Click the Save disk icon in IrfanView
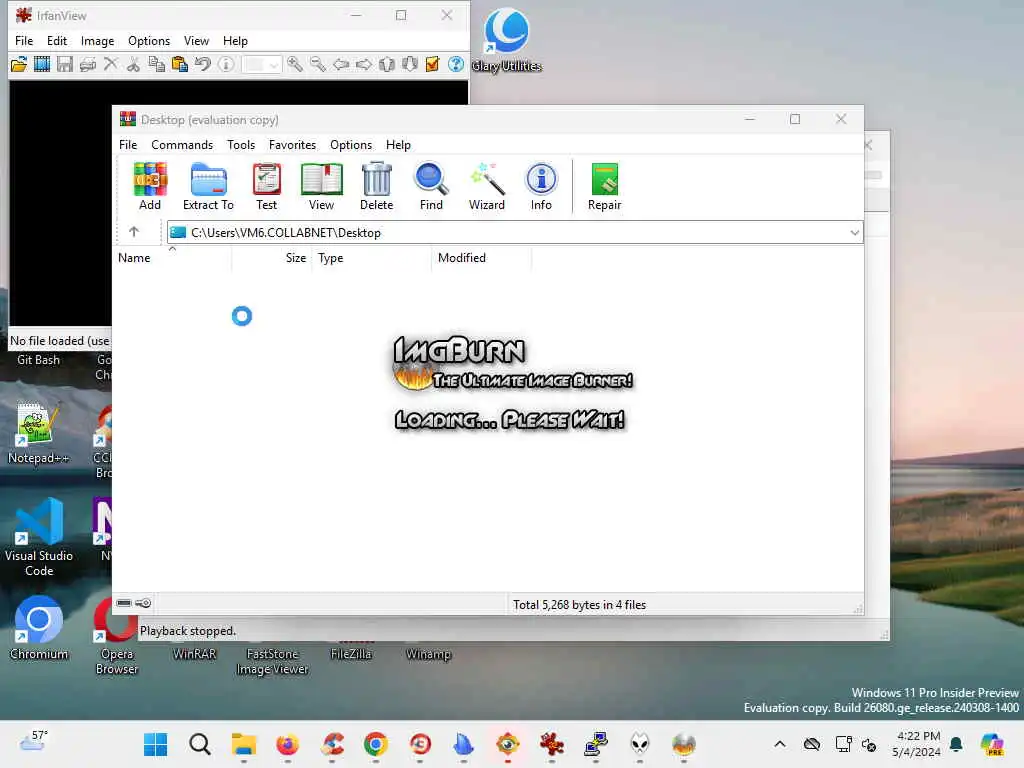 [65, 64]
